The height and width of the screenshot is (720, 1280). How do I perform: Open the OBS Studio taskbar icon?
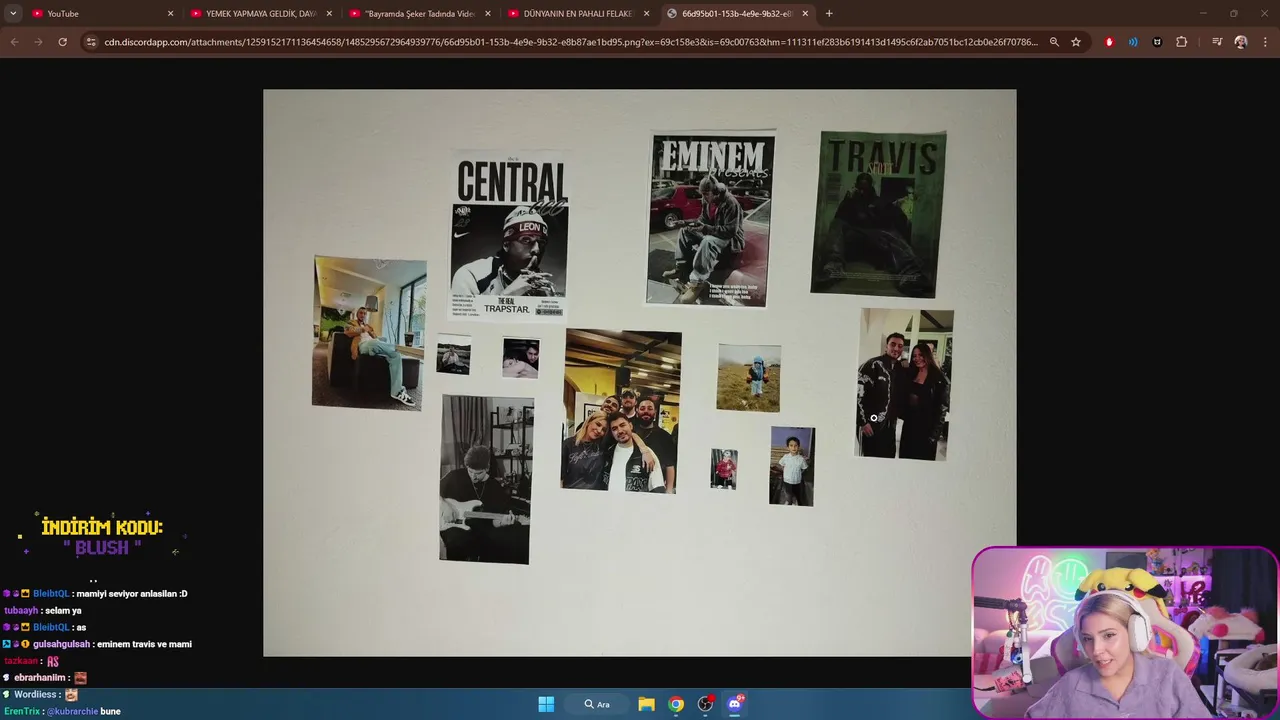click(x=706, y=704)
